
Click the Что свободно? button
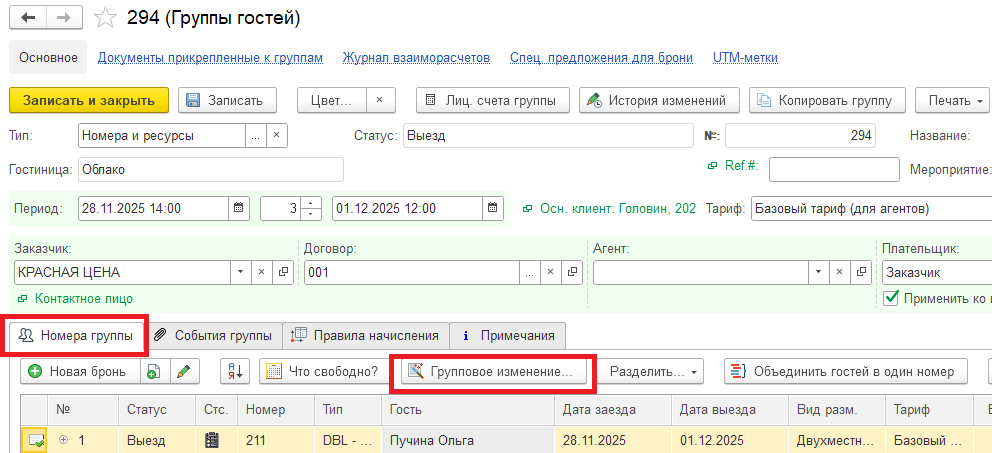[324, 371]
